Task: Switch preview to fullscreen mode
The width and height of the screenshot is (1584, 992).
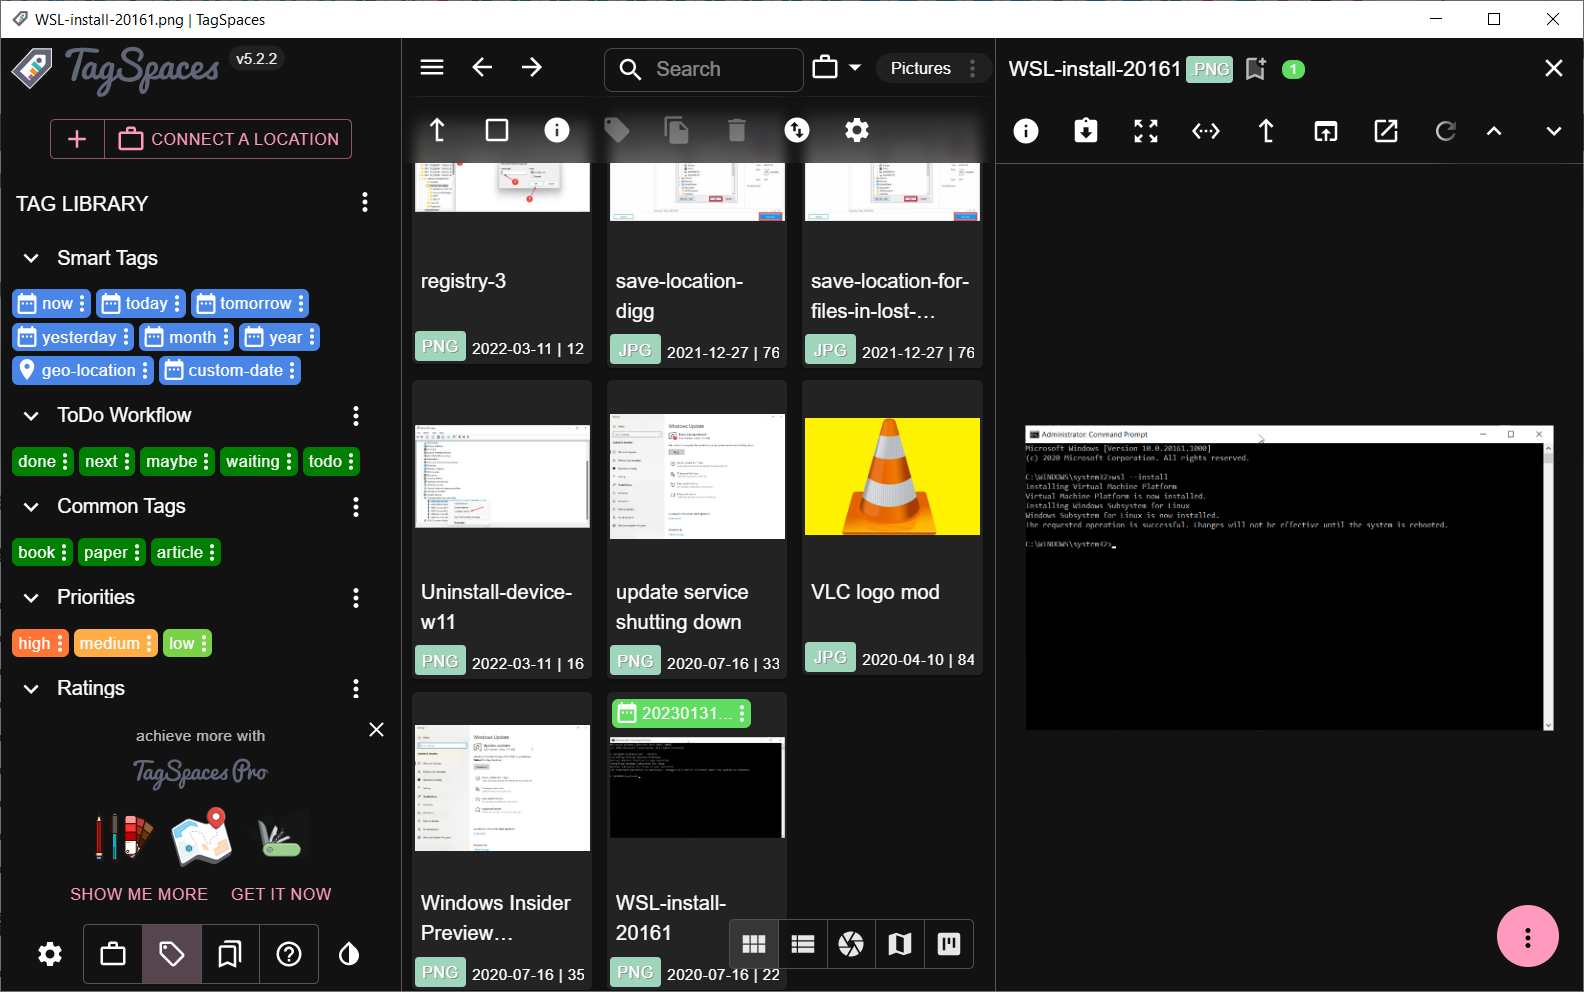Action: coord(1146,131)
